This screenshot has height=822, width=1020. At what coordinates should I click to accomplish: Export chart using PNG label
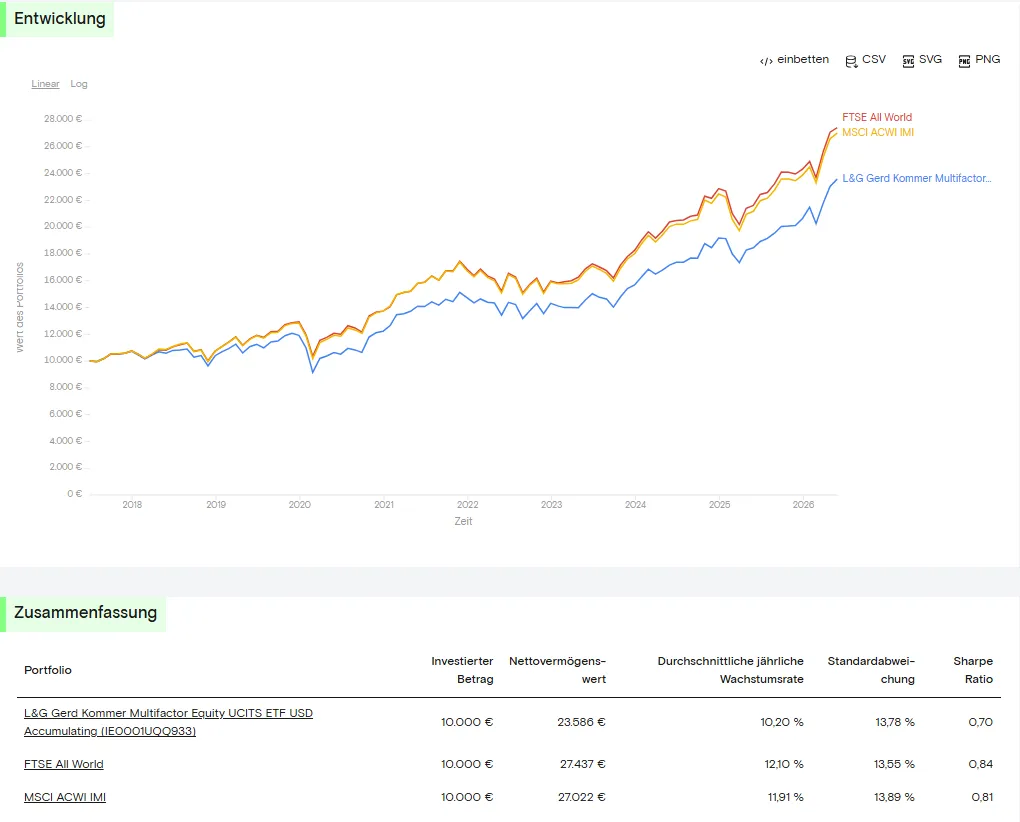click(987, 59)
